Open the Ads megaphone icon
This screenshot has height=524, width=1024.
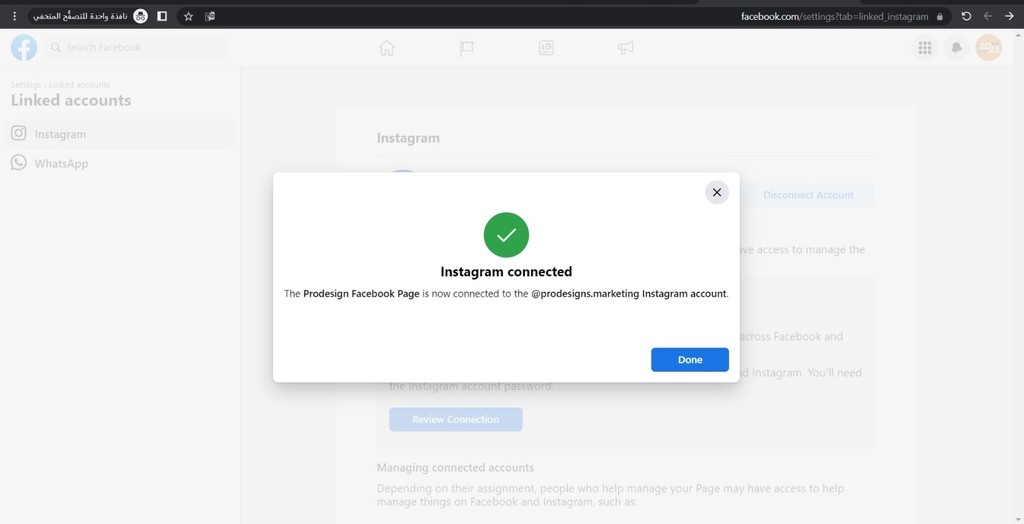tap(626, 48)
